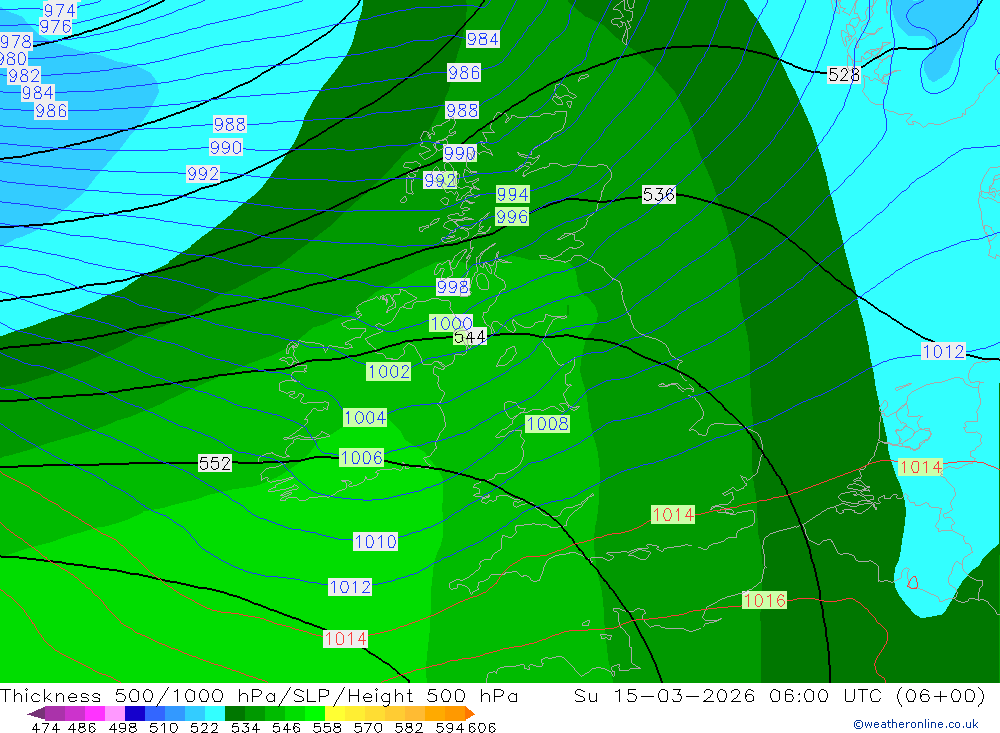The image size is (1000, 733).
Task: Click the '1002' isobar label
Action: [388, 371]
